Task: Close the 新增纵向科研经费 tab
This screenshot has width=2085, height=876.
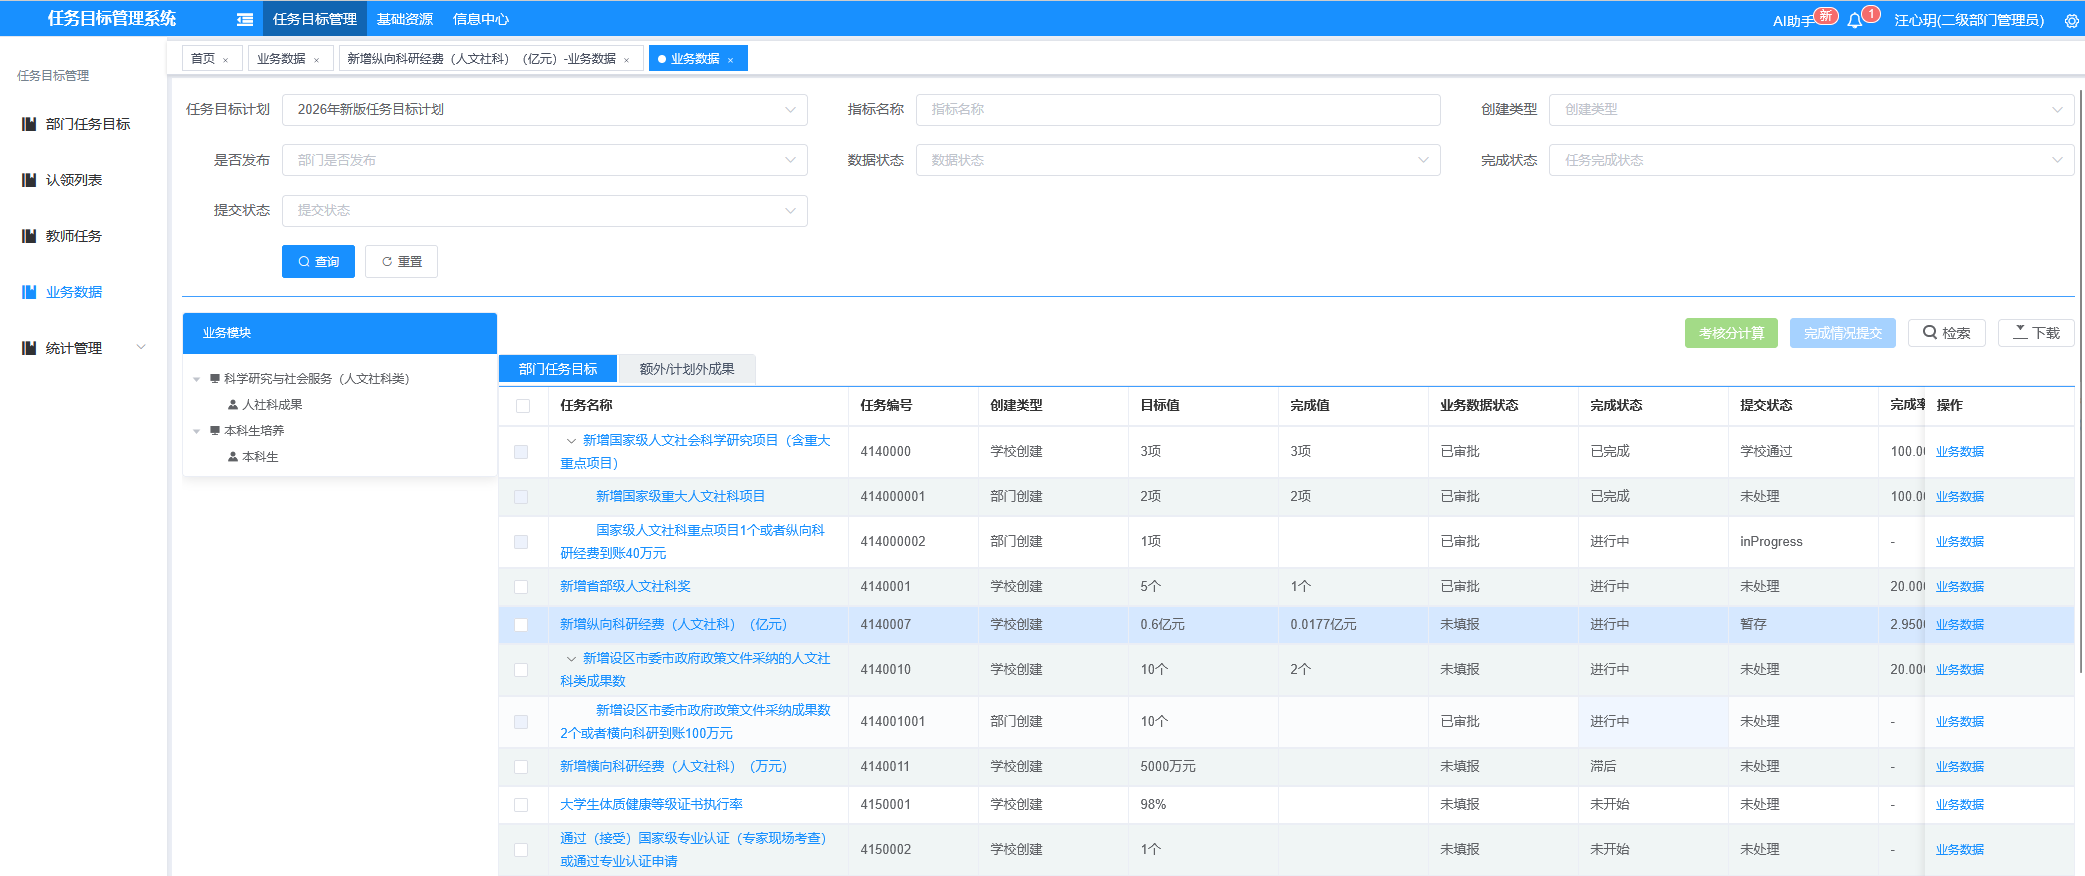Action: pyautogui.click(x=627, y=60)
